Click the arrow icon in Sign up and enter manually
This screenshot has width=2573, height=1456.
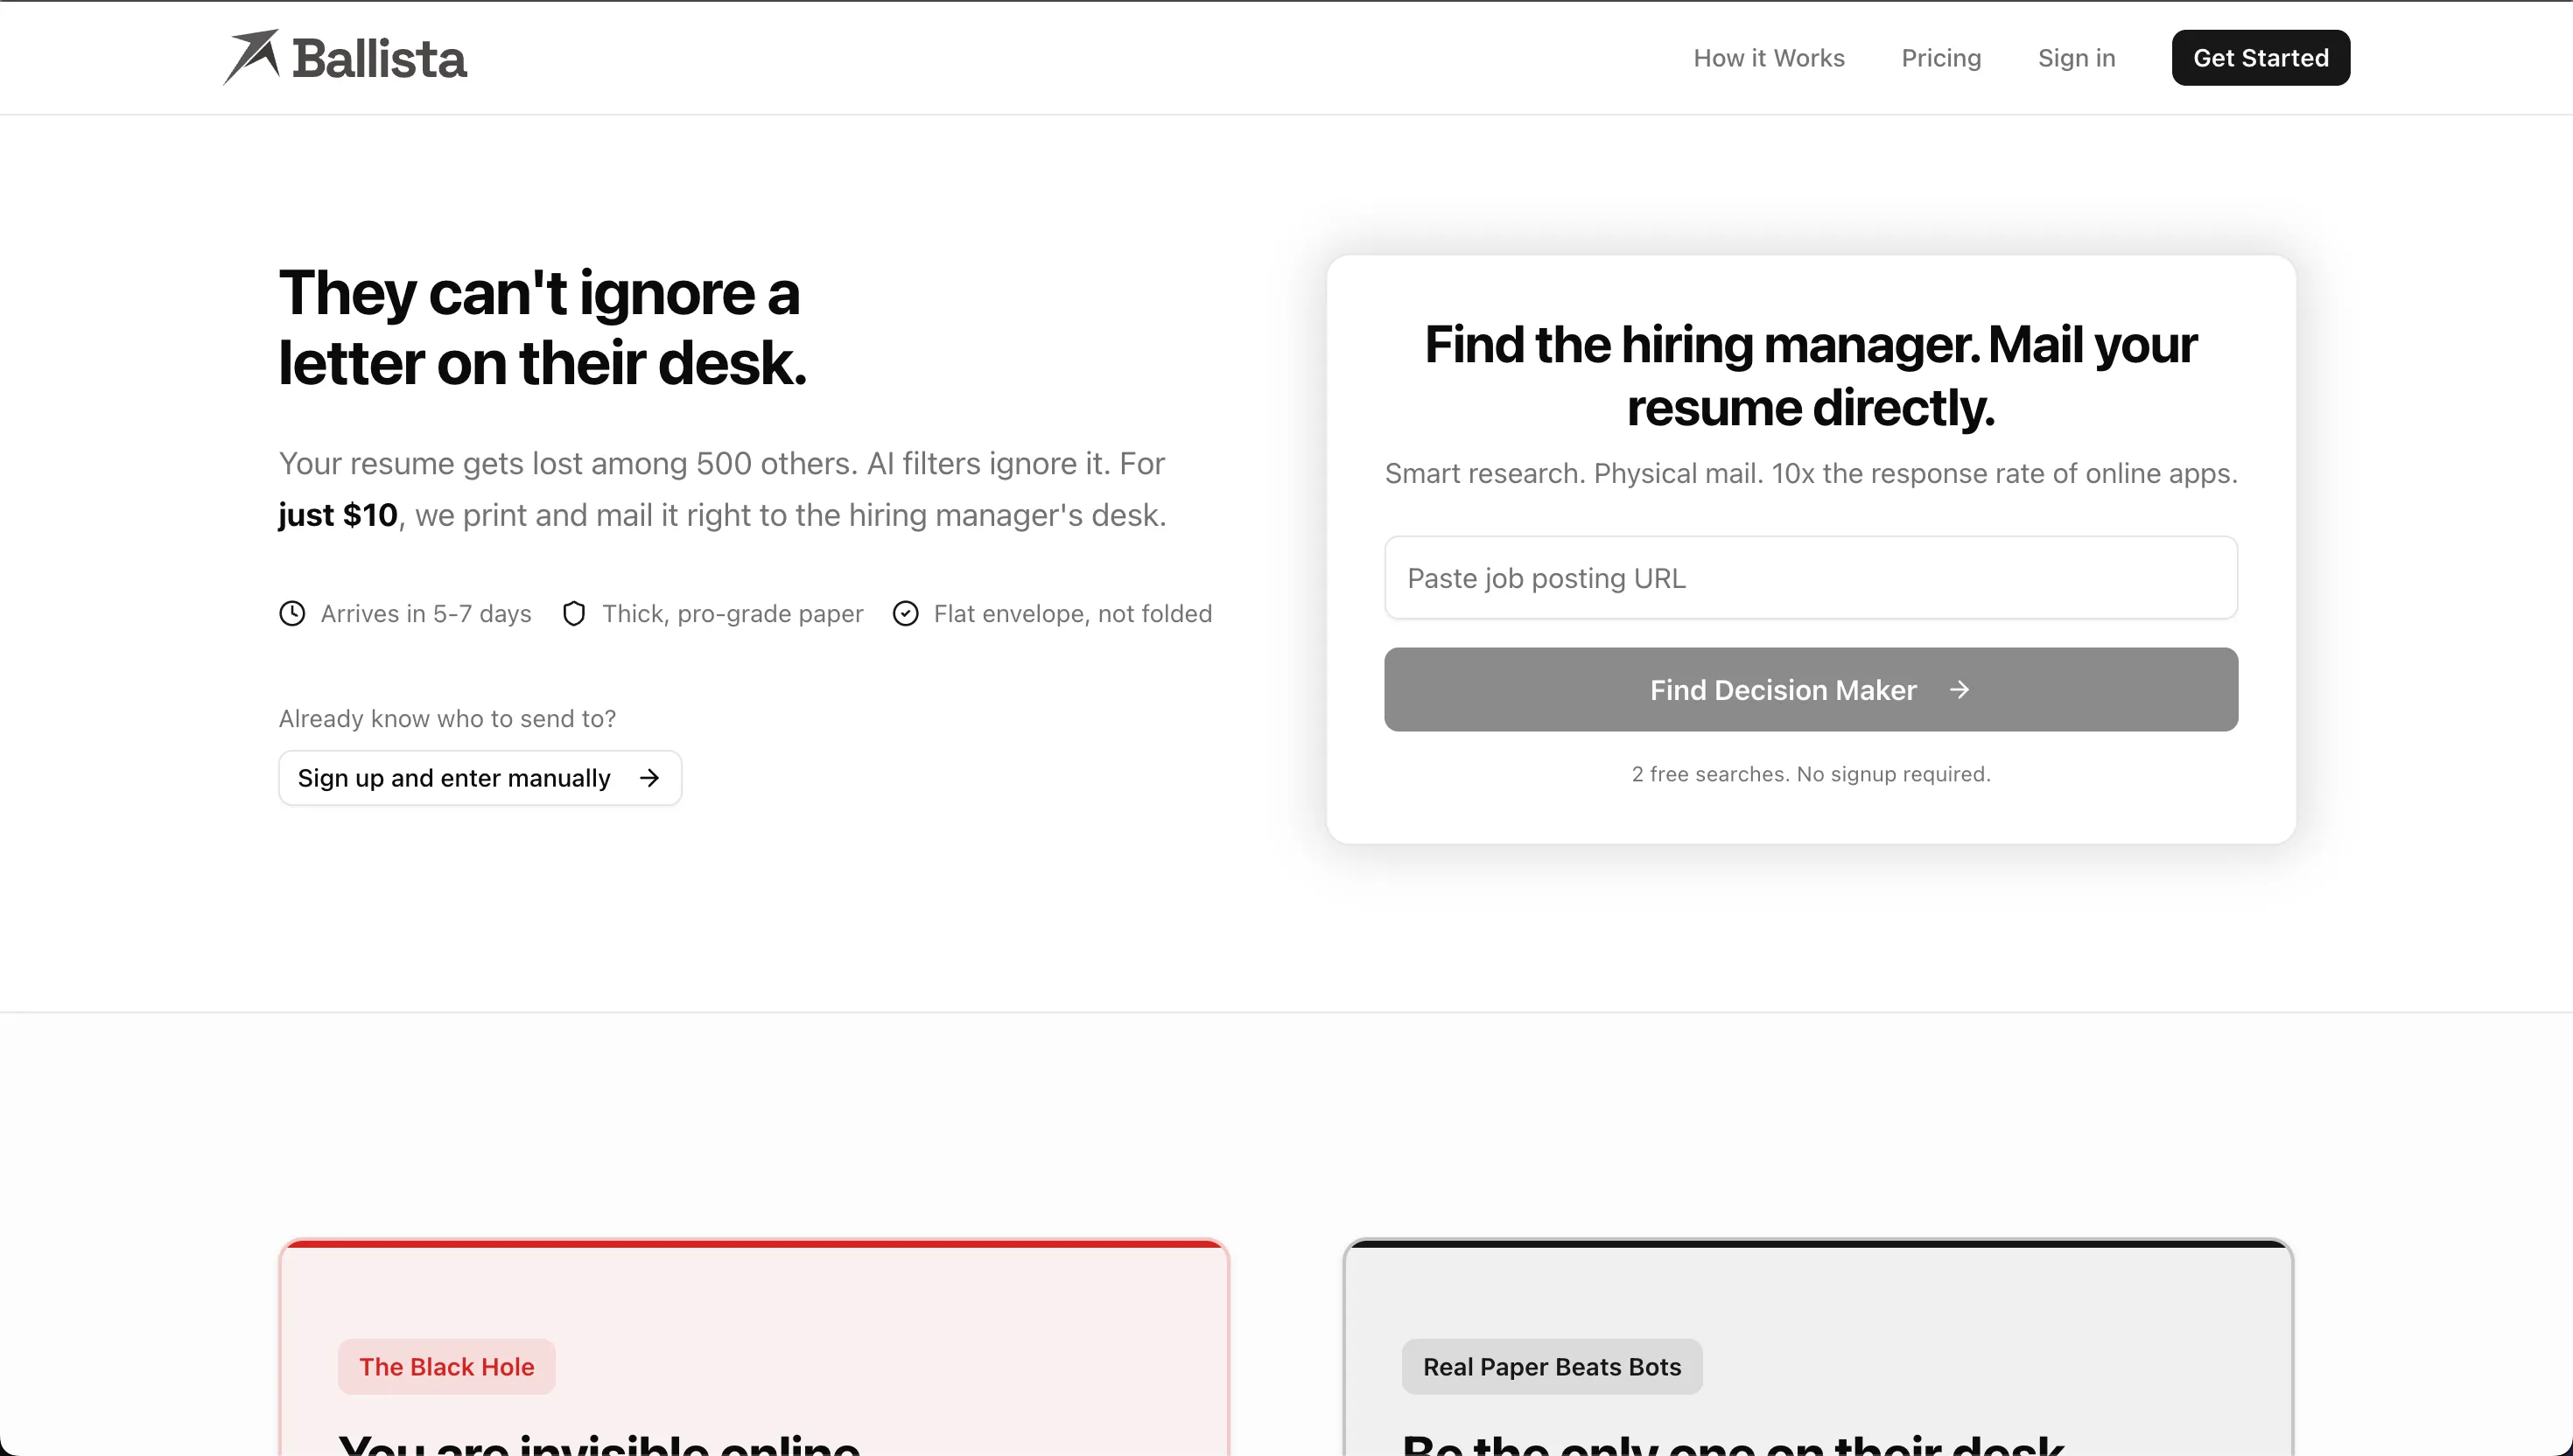(x=649, y=778)
